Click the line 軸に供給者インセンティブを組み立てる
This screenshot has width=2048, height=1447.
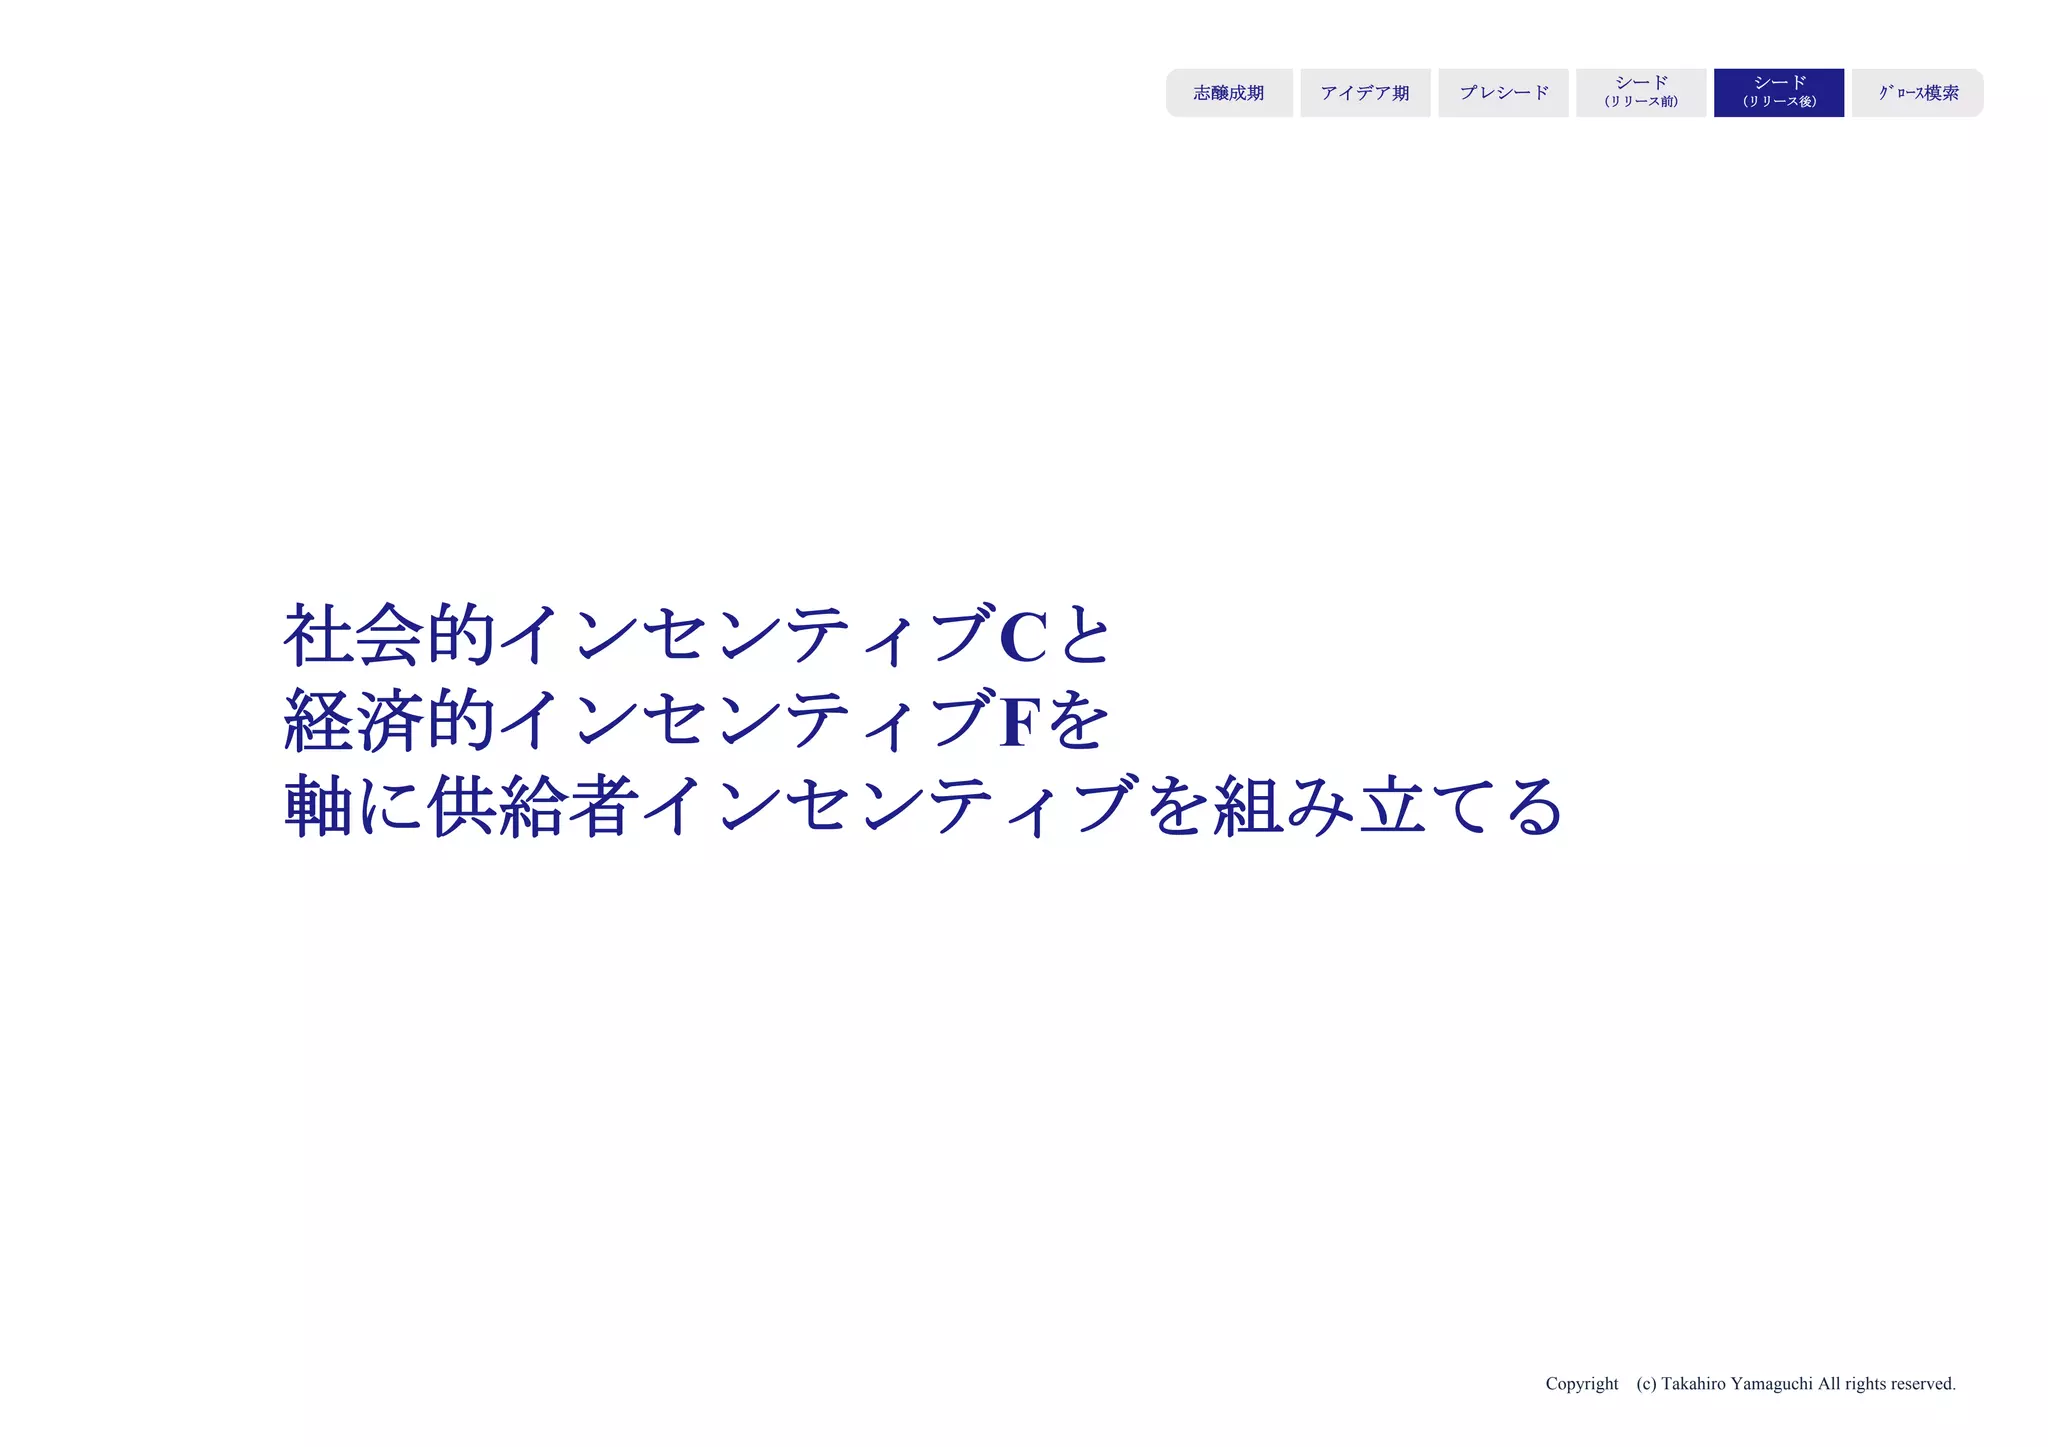pyautogui.click(x=923, y=806)
